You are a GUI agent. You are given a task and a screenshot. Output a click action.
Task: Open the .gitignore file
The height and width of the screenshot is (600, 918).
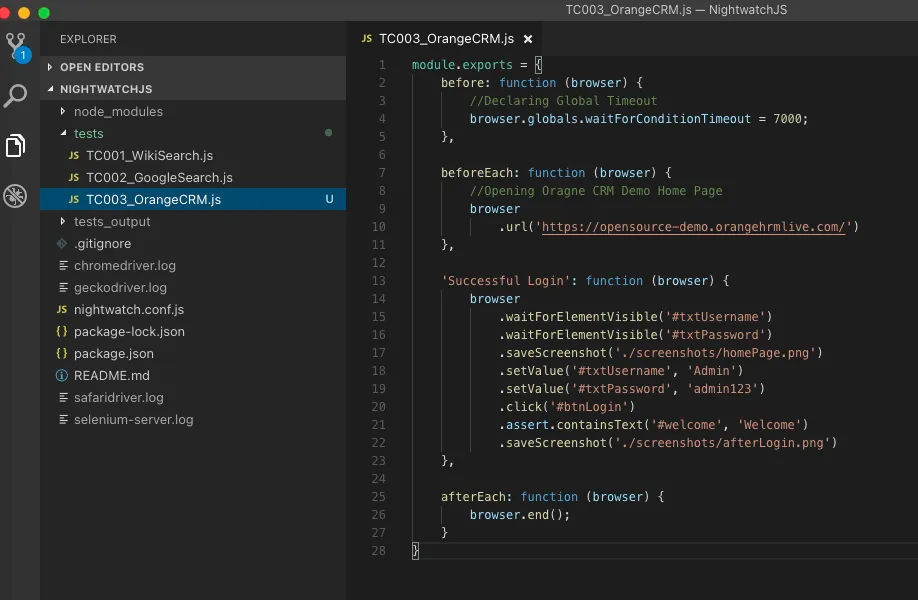193,244
